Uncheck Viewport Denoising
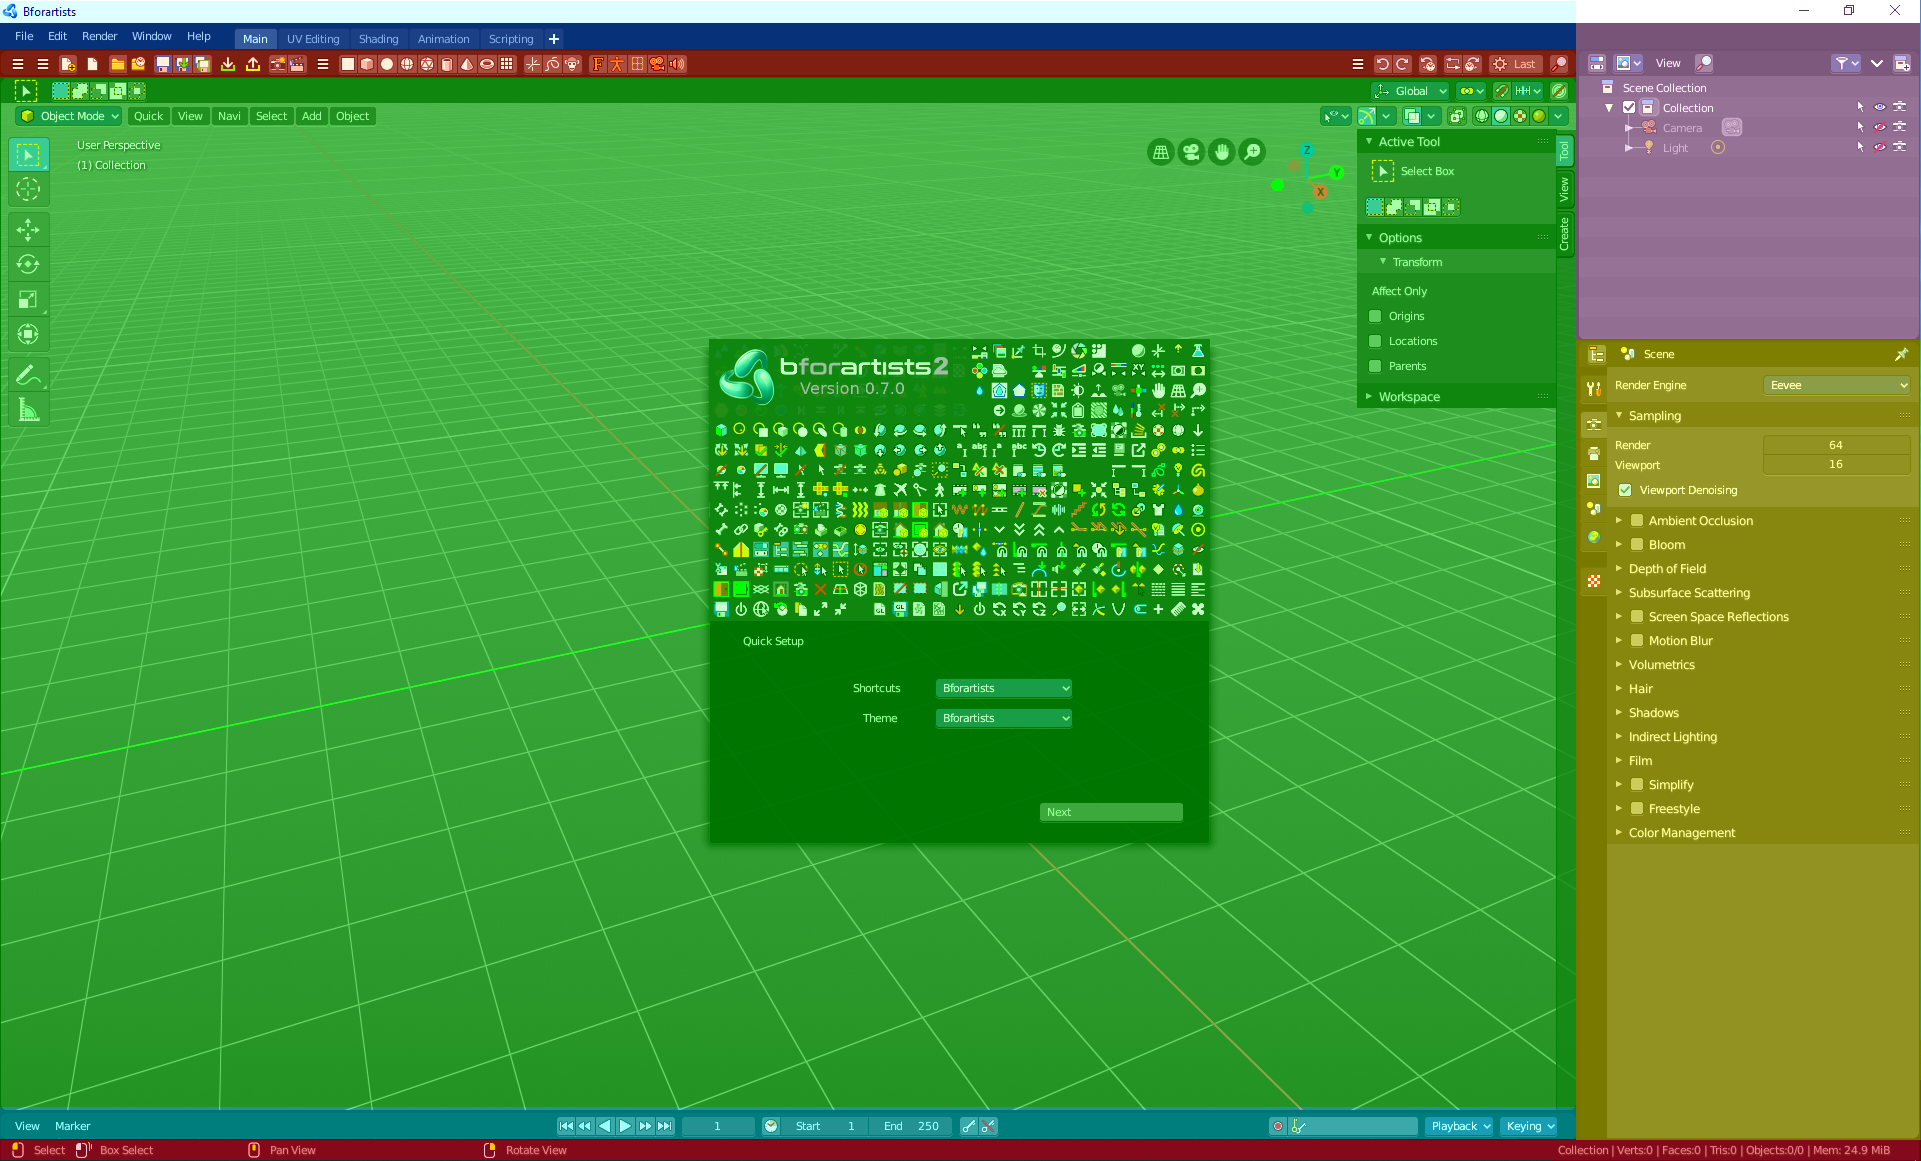This screenshot has height=1161, width=1921. pyautogui.click(x=1625, y=490)
